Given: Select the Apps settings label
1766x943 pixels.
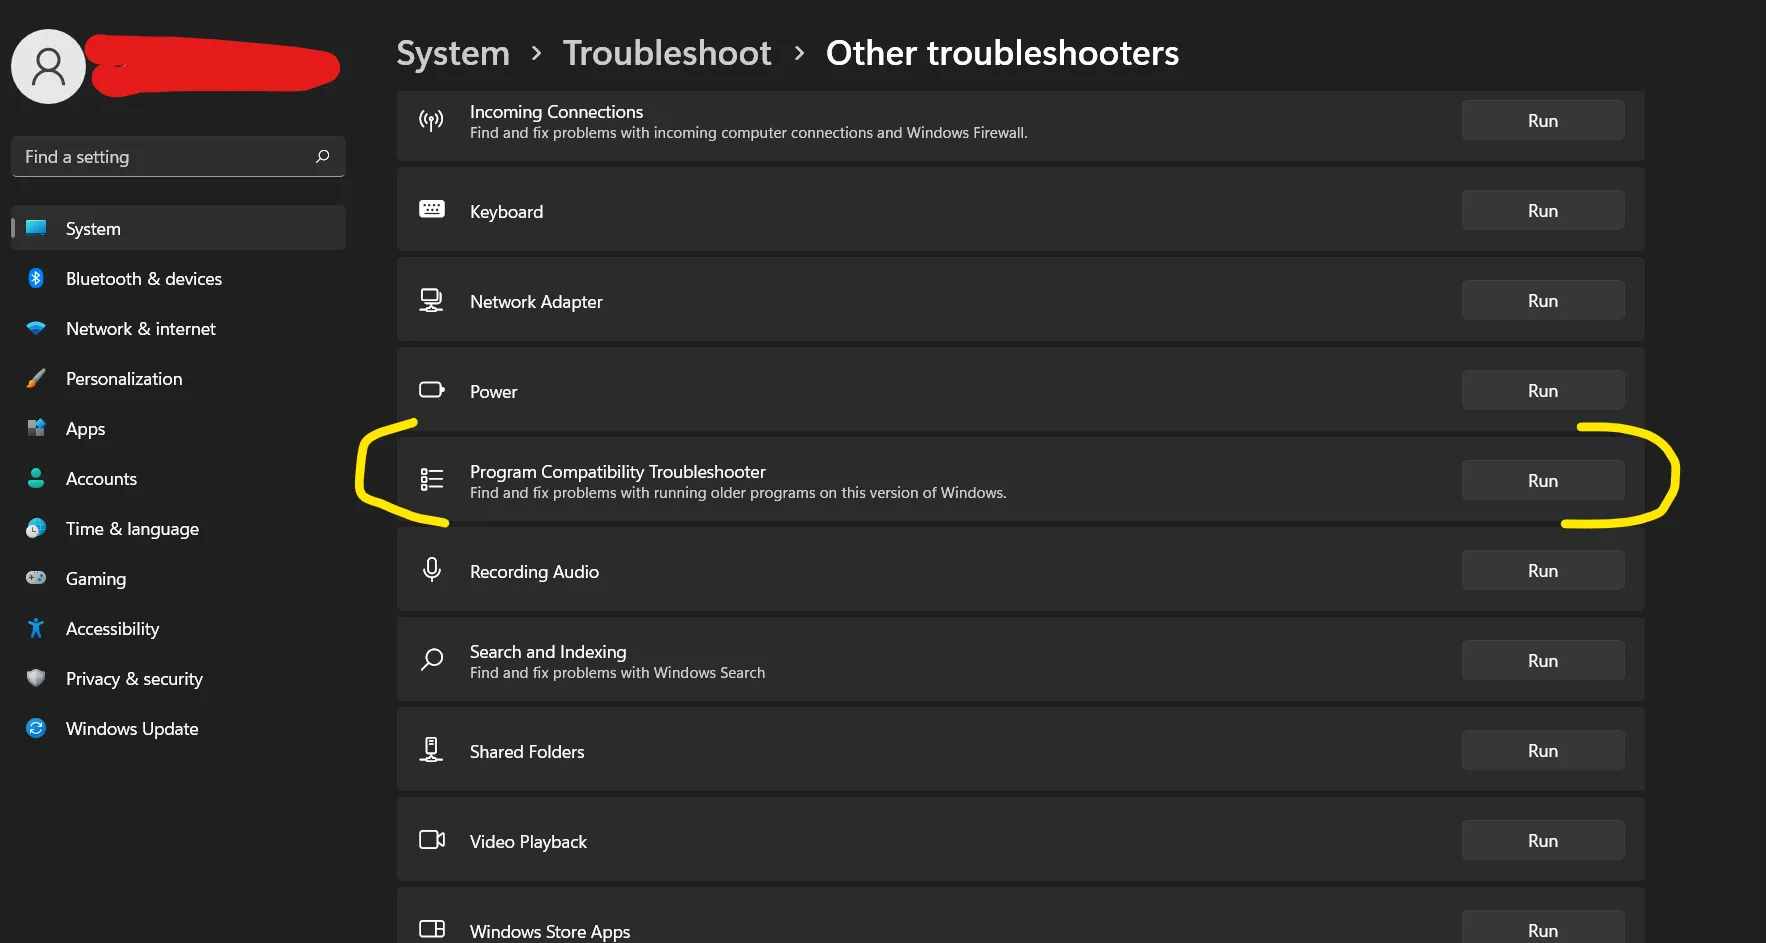Looking at the screenshot, I should pos(85,429).
